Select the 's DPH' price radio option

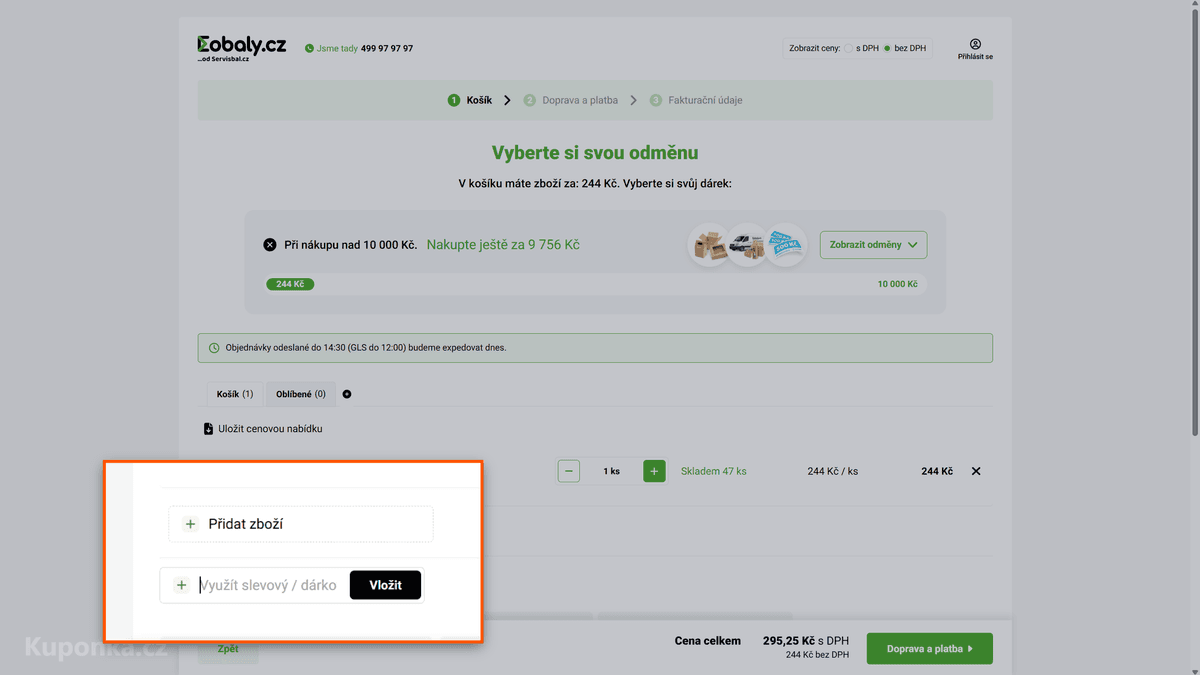[849, 48]
